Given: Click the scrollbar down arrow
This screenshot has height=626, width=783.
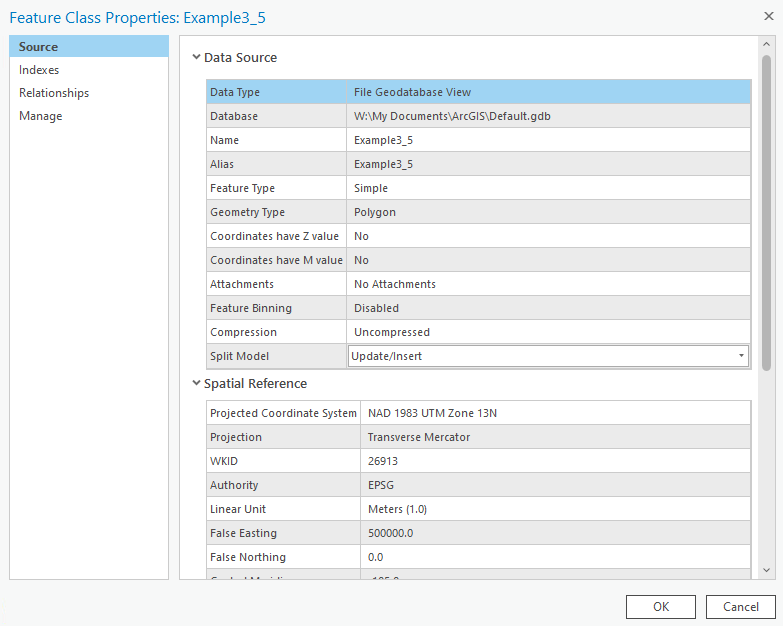Looking at the screenshot, I should tap(766, 570).
